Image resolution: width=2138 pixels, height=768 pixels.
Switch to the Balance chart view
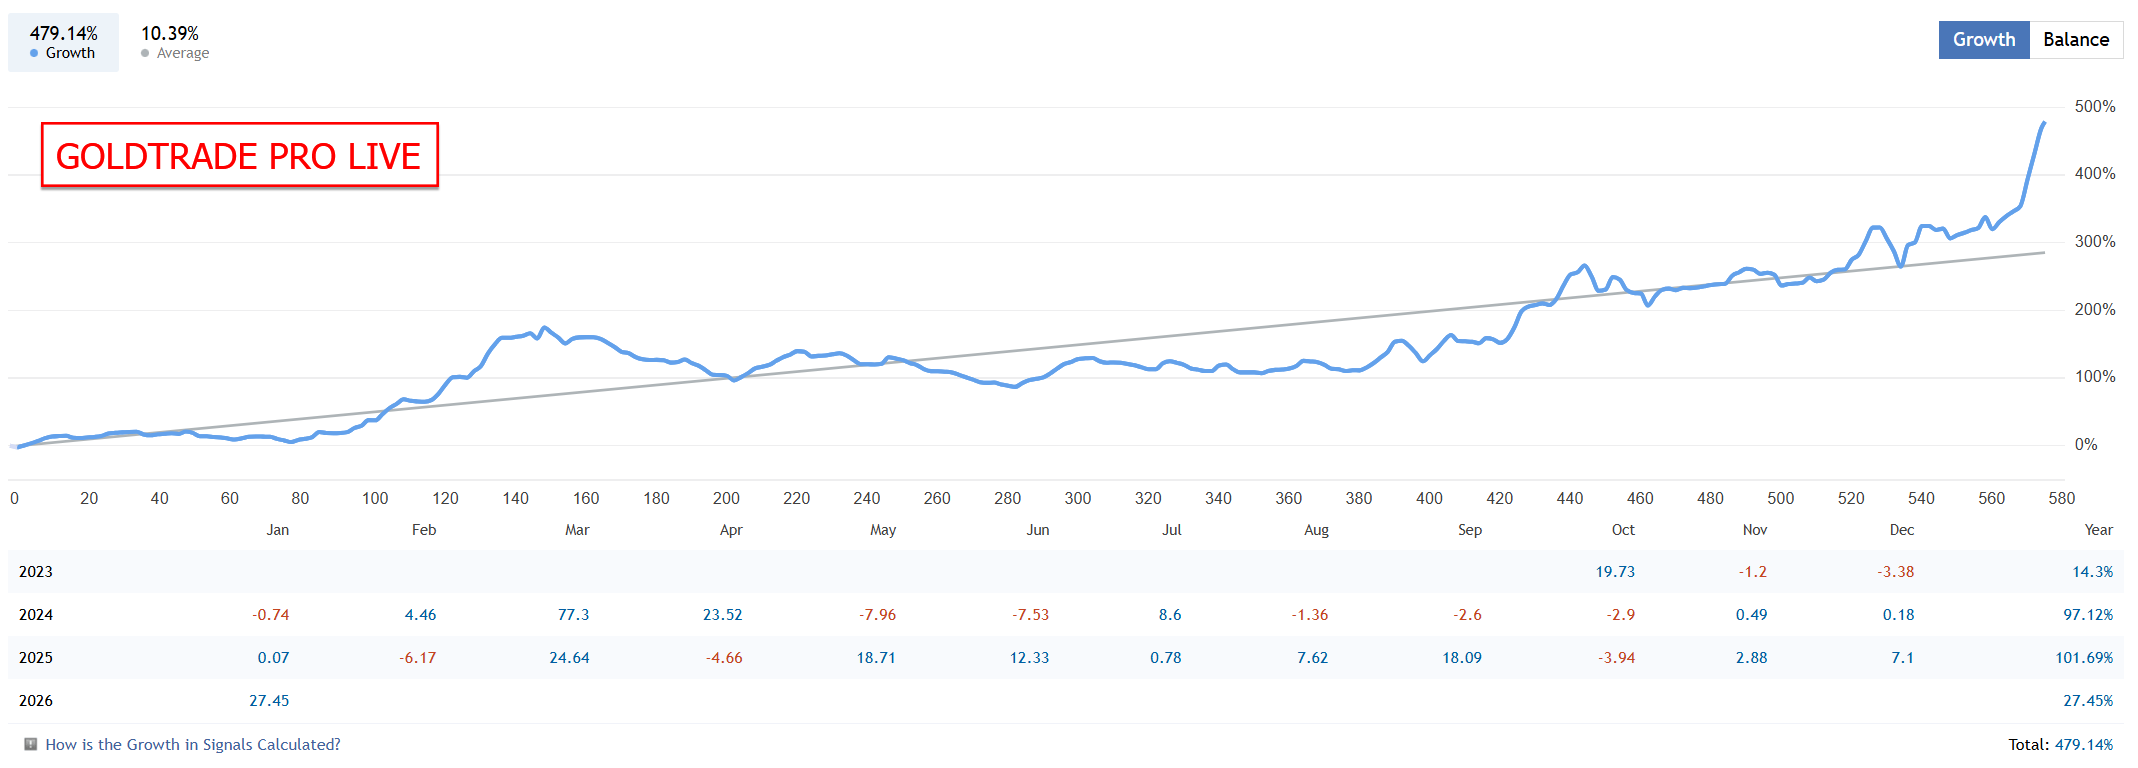coord(2075,40)
